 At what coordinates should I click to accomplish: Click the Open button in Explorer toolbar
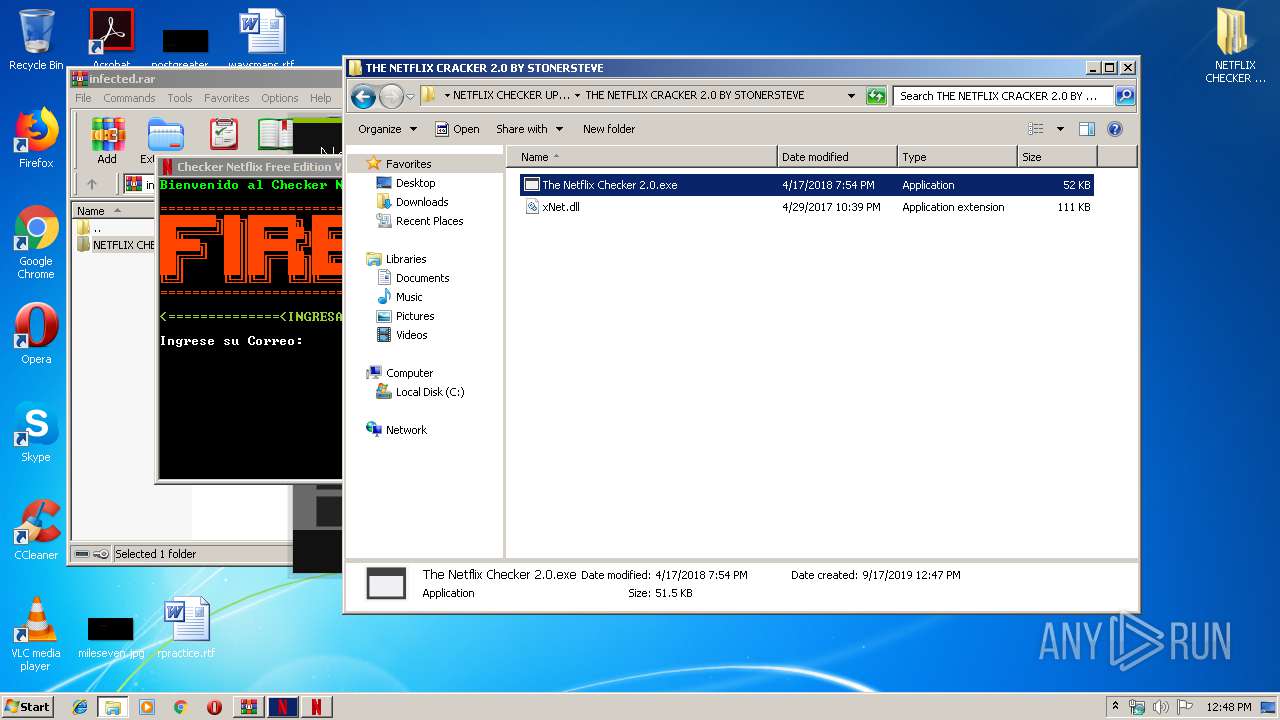pyautogui.click(x=457, y=129)
